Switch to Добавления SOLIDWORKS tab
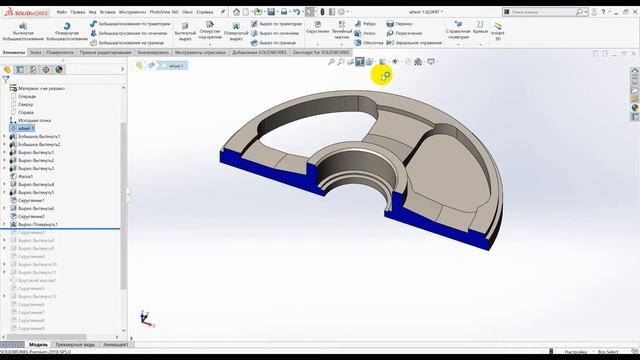 pos(260,52)
